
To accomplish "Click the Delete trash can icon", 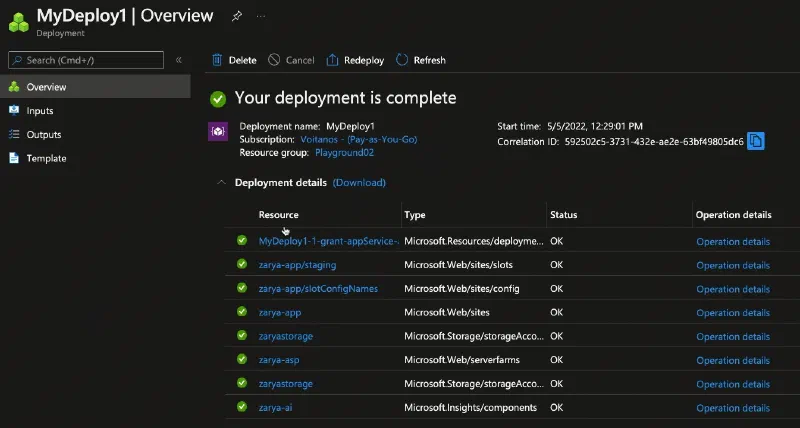I will (x=217, y=60).
